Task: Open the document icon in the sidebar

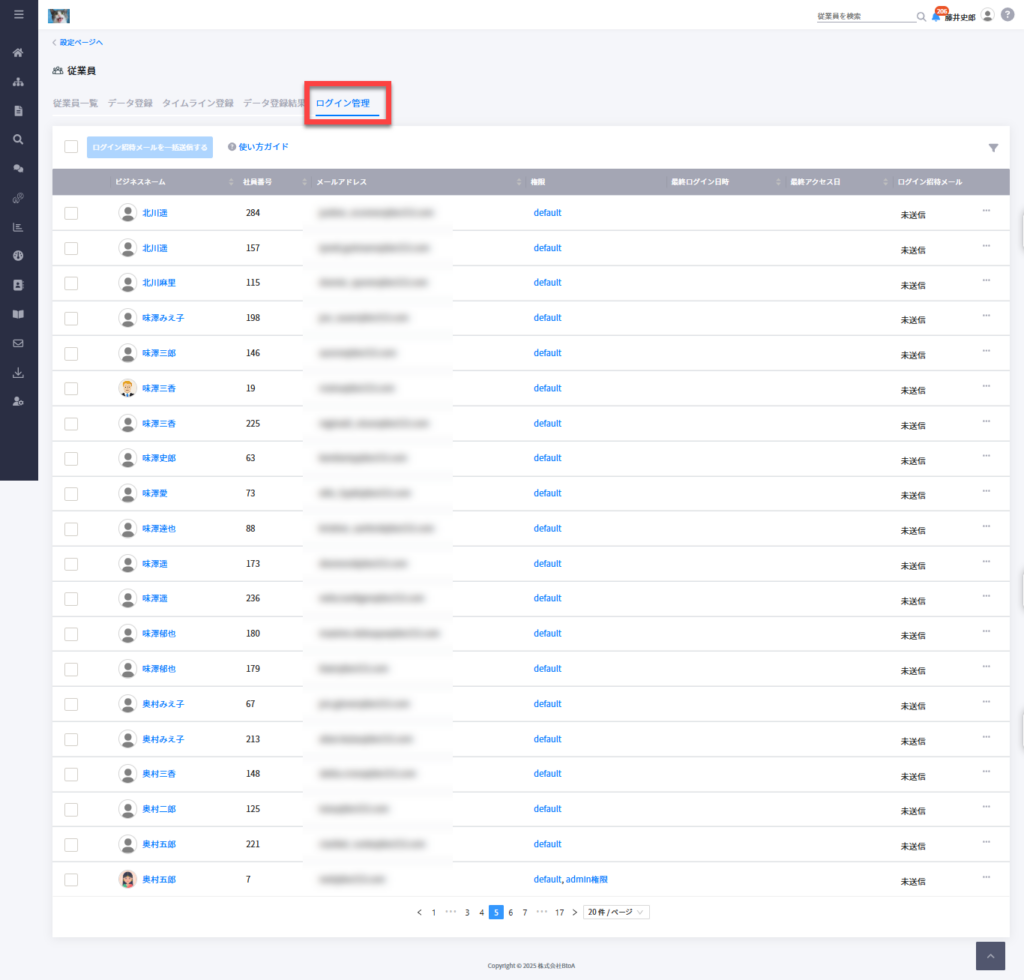Action: point(18,110)
